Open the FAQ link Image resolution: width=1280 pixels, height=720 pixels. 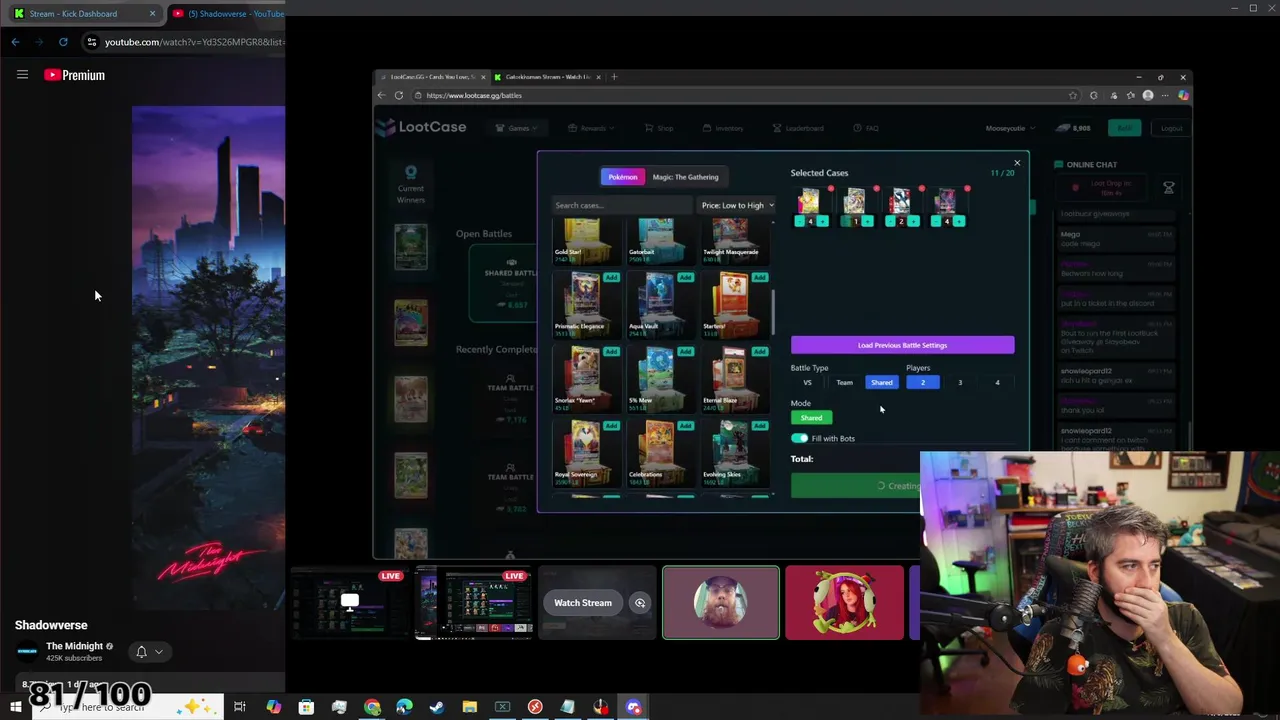click(866, 128)
